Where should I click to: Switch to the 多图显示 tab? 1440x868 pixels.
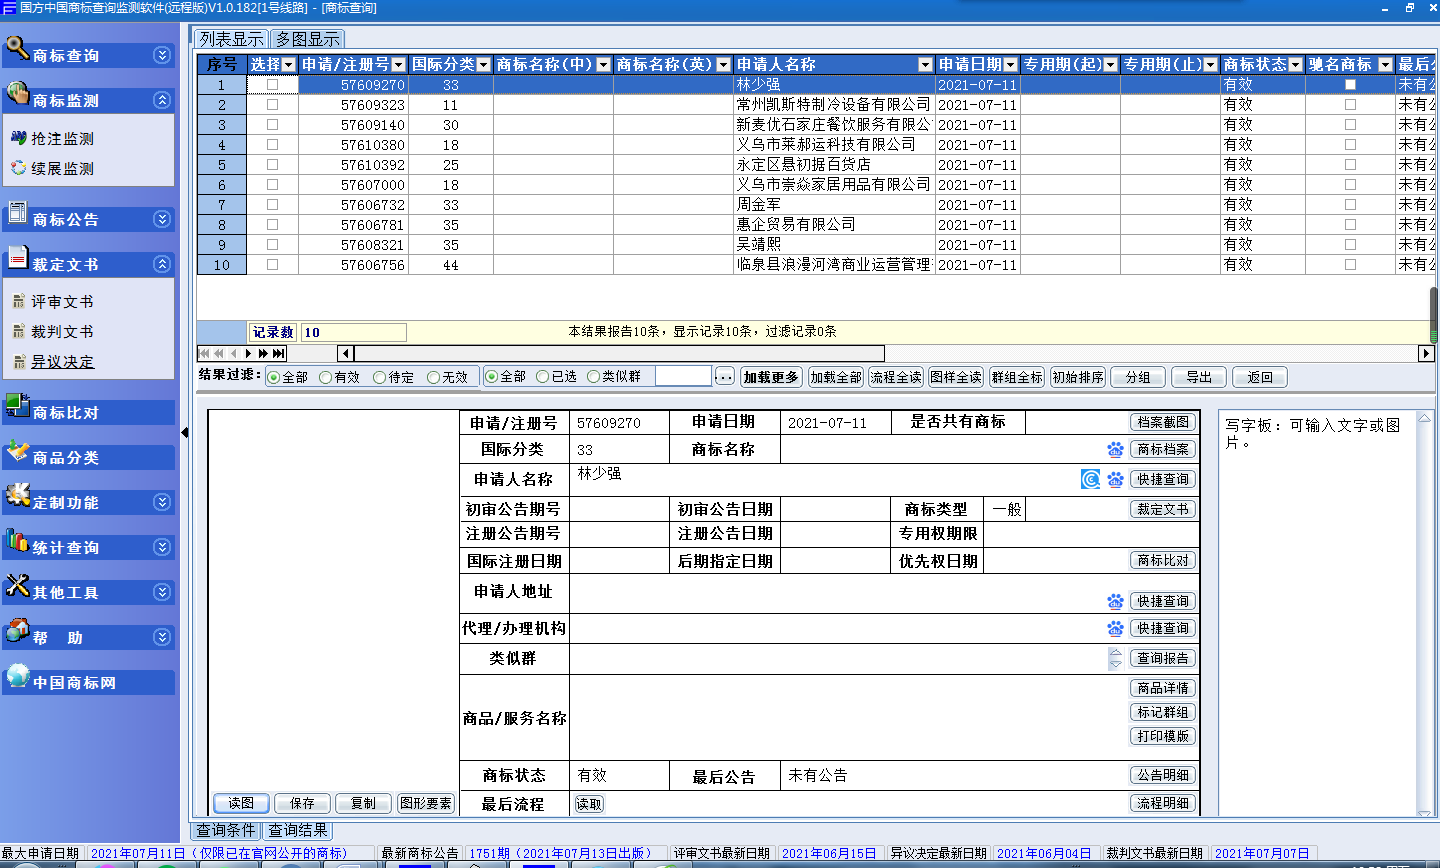[308, 39]
